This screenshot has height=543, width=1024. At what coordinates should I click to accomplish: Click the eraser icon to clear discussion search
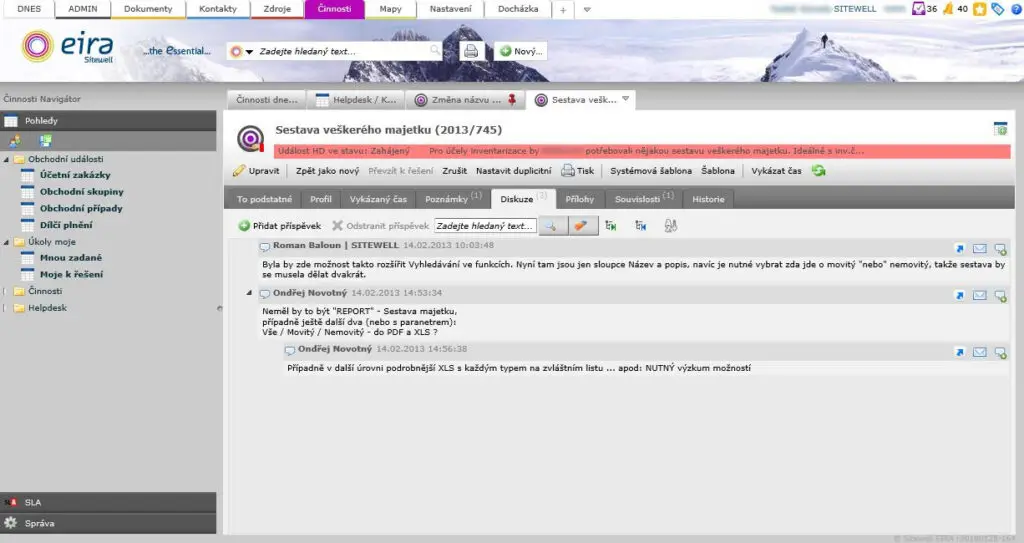pos(582,226)
